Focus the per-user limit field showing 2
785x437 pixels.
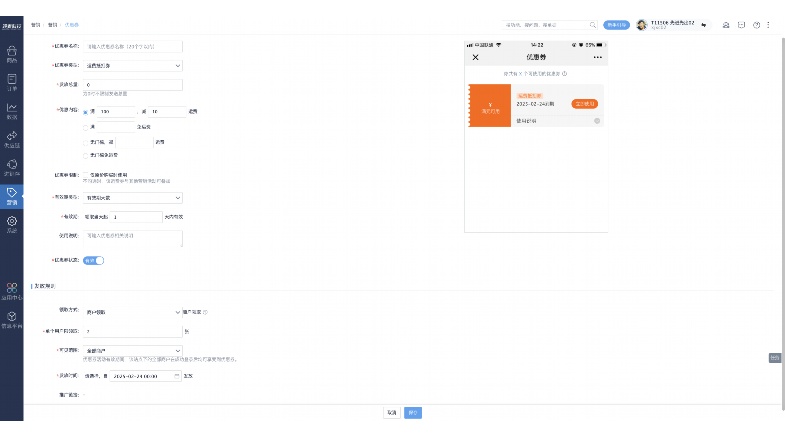[x=133, y=331]
